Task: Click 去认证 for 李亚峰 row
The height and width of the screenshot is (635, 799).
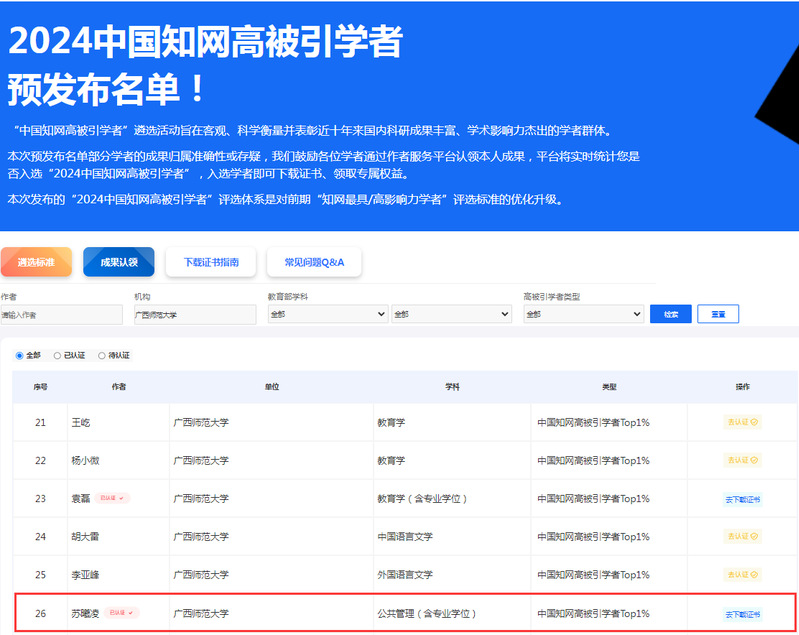Action: click(x=742, y=574)
